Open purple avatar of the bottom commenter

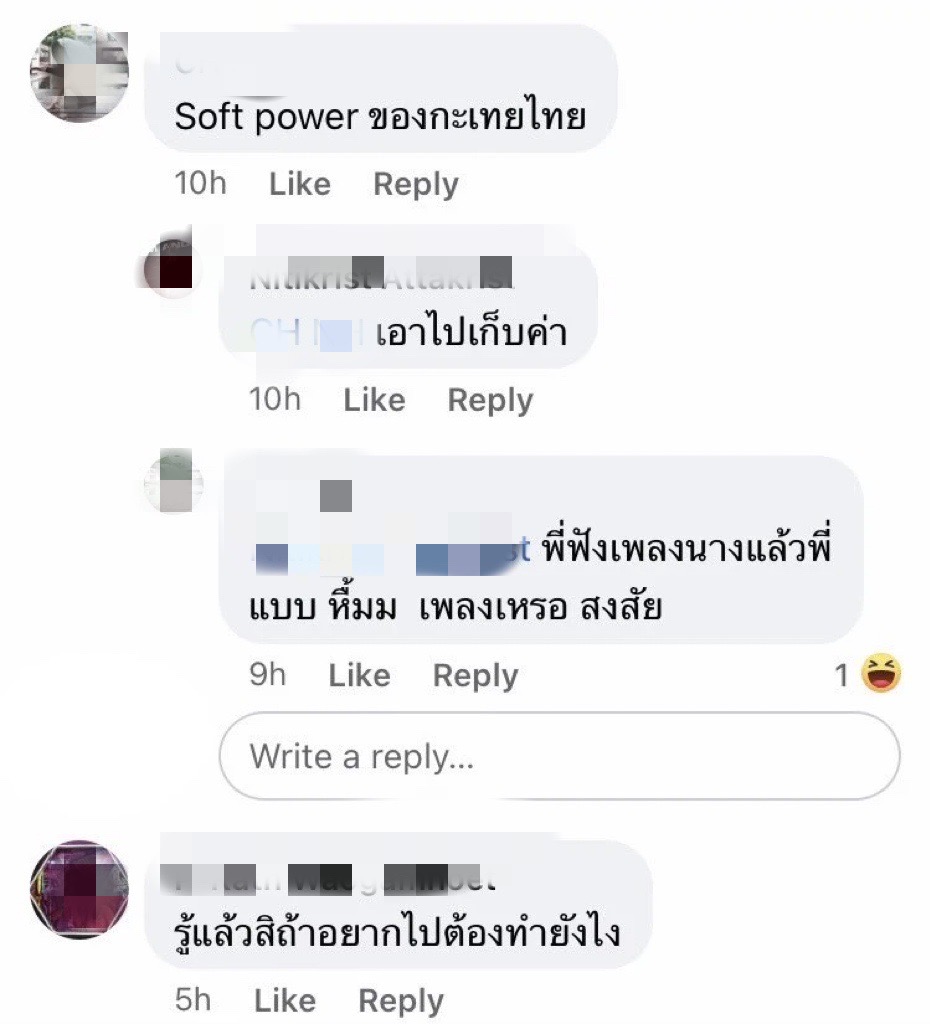[79, 889]
